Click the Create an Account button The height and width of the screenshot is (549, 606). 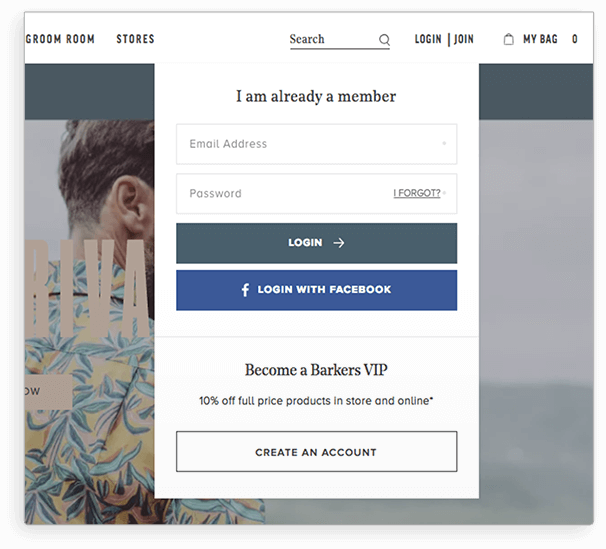tap(317, 451)
